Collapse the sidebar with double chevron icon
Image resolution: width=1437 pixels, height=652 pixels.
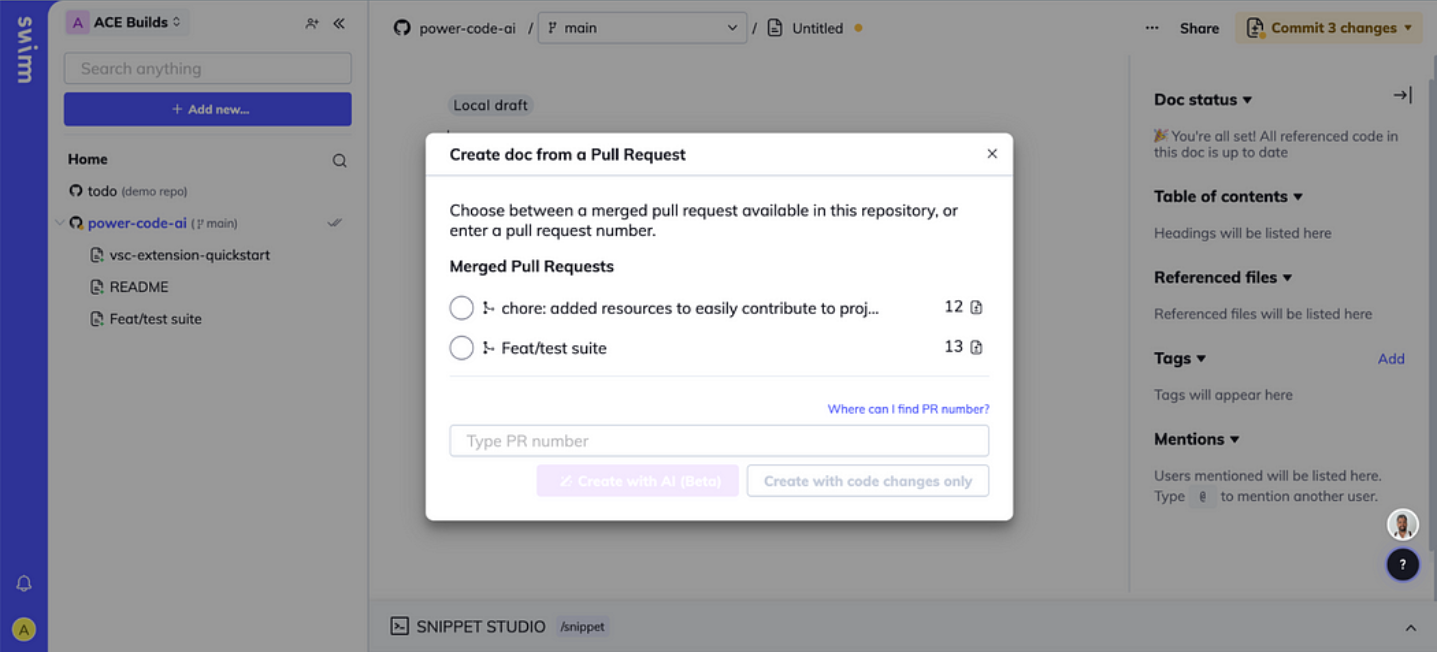click(339, 23)
